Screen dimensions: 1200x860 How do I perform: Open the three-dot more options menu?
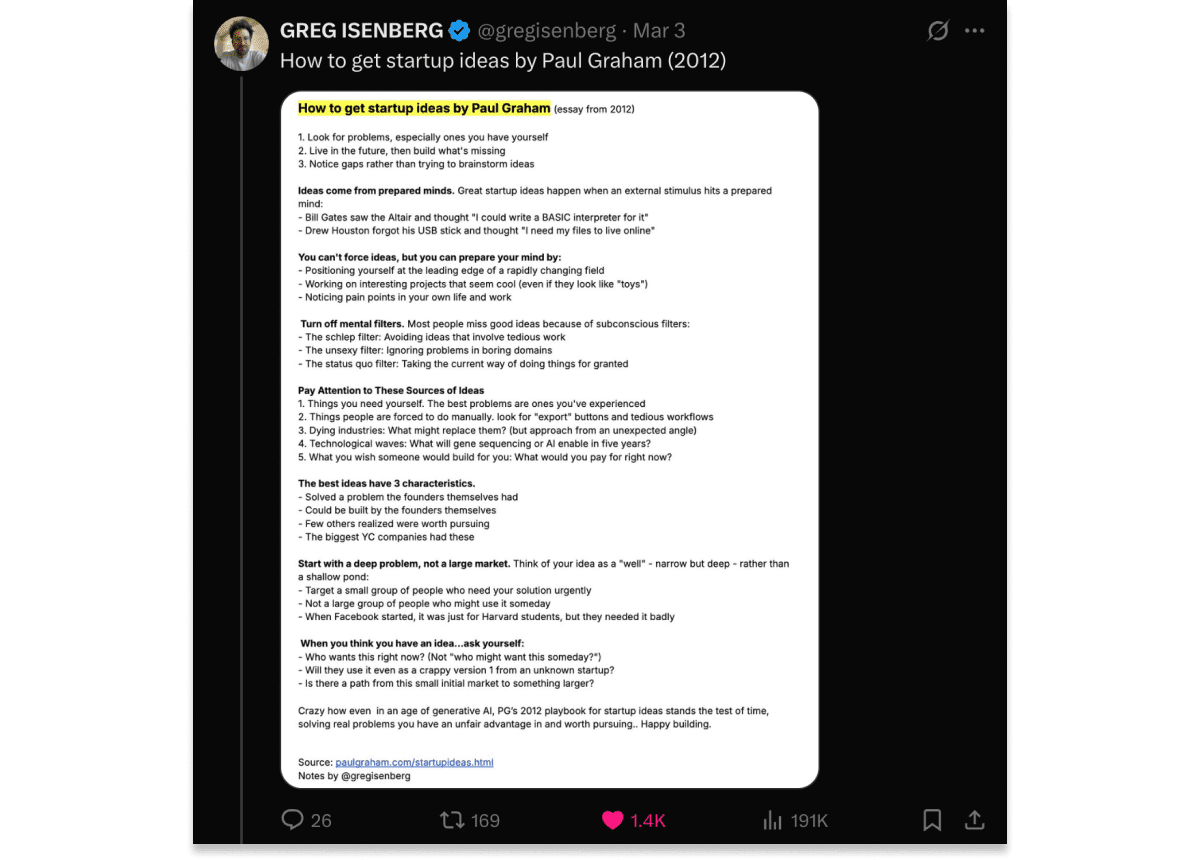click(x=975, y=31)
